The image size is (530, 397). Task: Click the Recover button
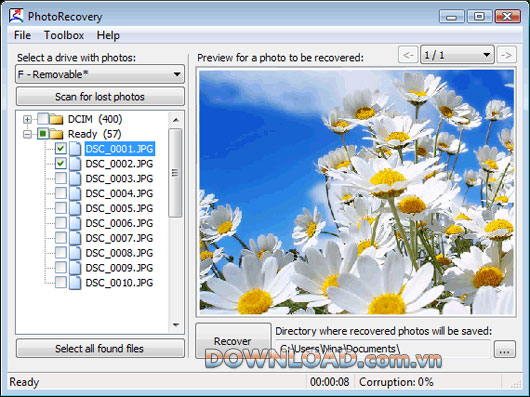tap(233, 341)
